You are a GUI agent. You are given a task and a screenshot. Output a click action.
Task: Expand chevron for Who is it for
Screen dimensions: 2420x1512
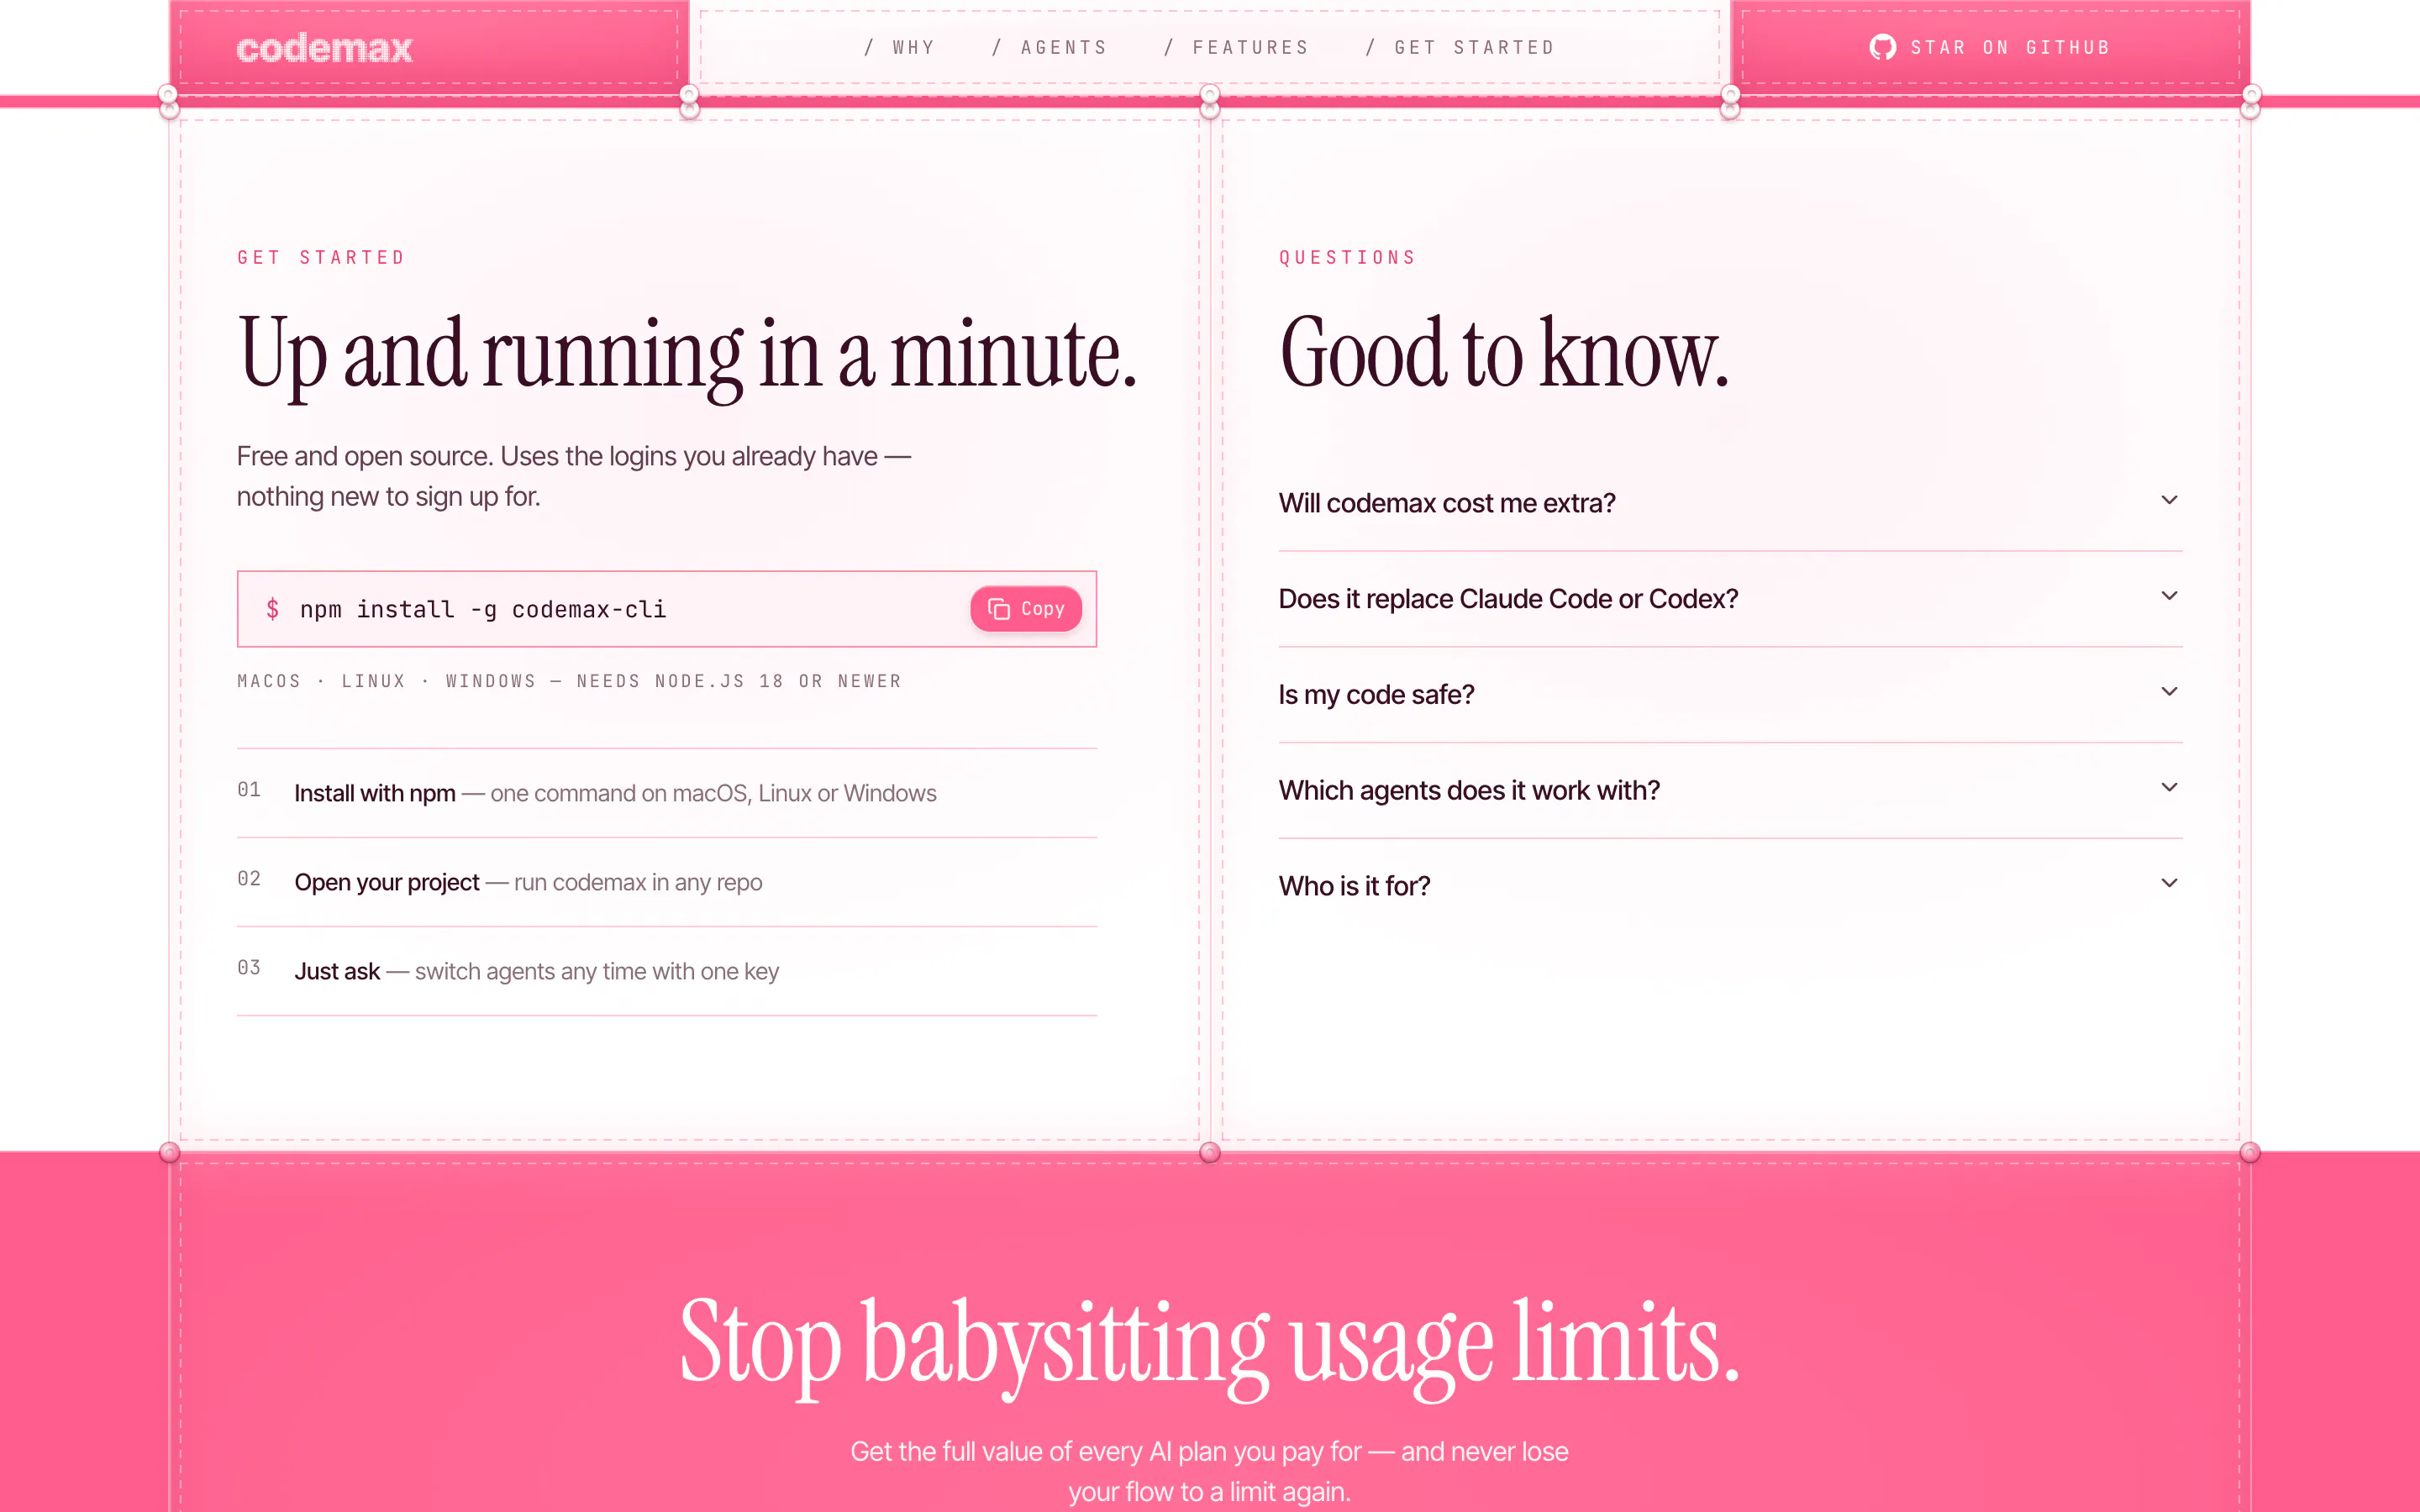click(x=2169, y=883)
